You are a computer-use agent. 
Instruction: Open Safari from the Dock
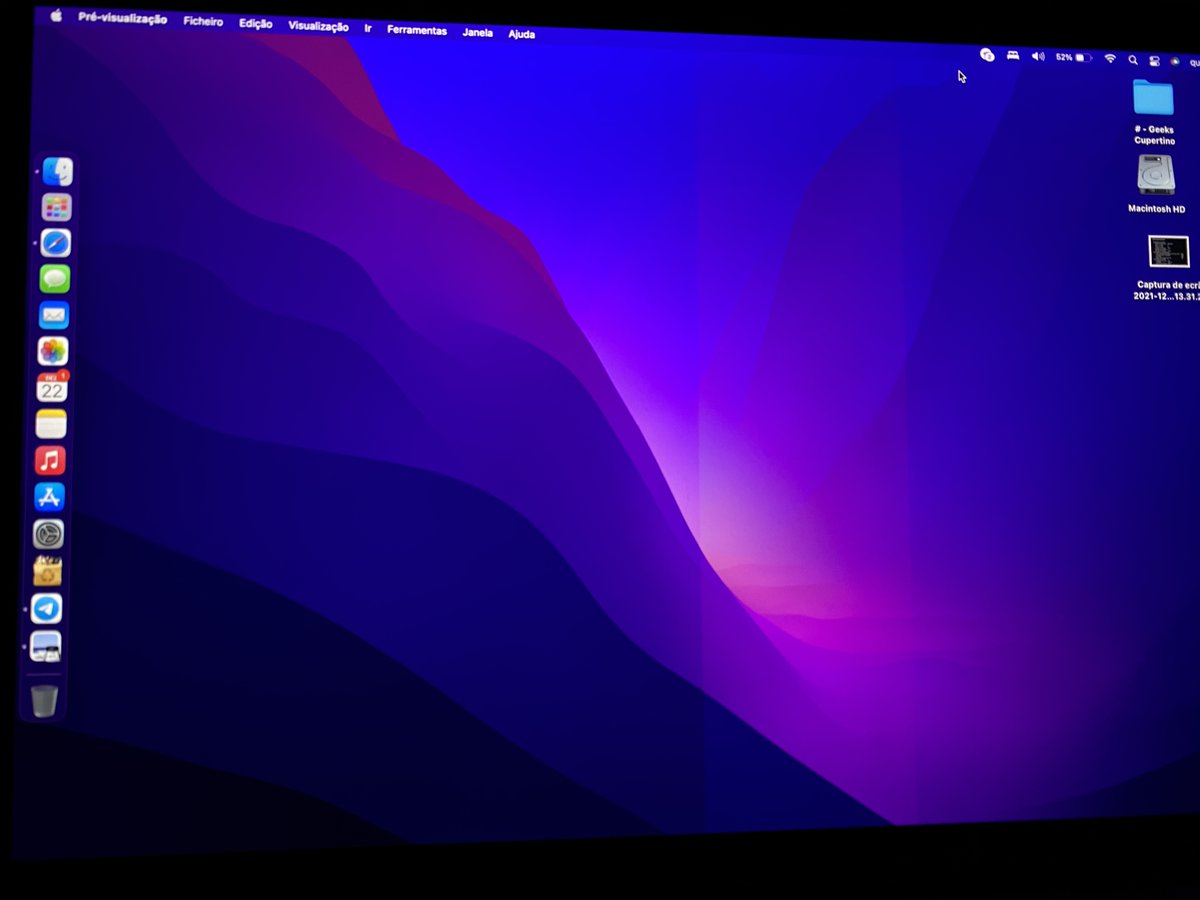56,241
